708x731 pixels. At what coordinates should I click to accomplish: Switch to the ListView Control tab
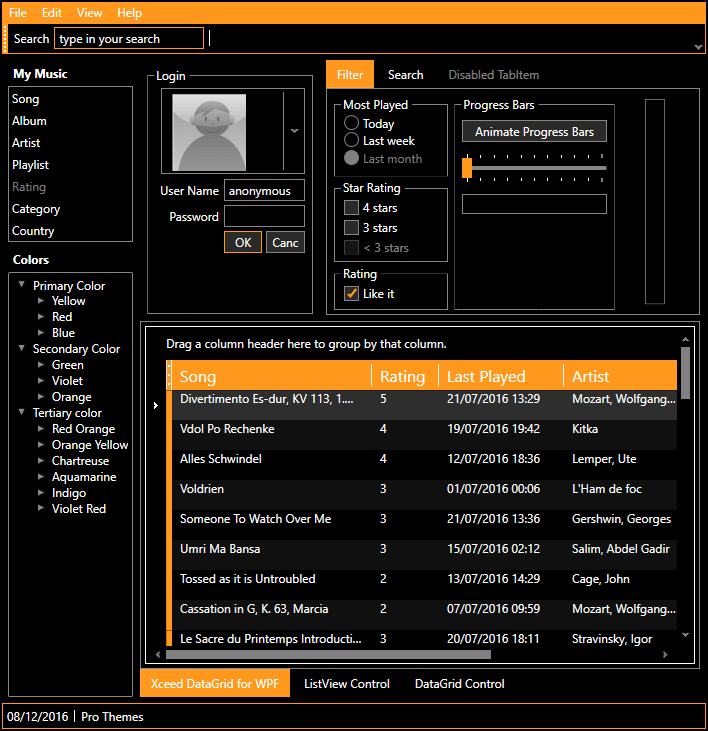pyautogui.click(x=347, y=684)
